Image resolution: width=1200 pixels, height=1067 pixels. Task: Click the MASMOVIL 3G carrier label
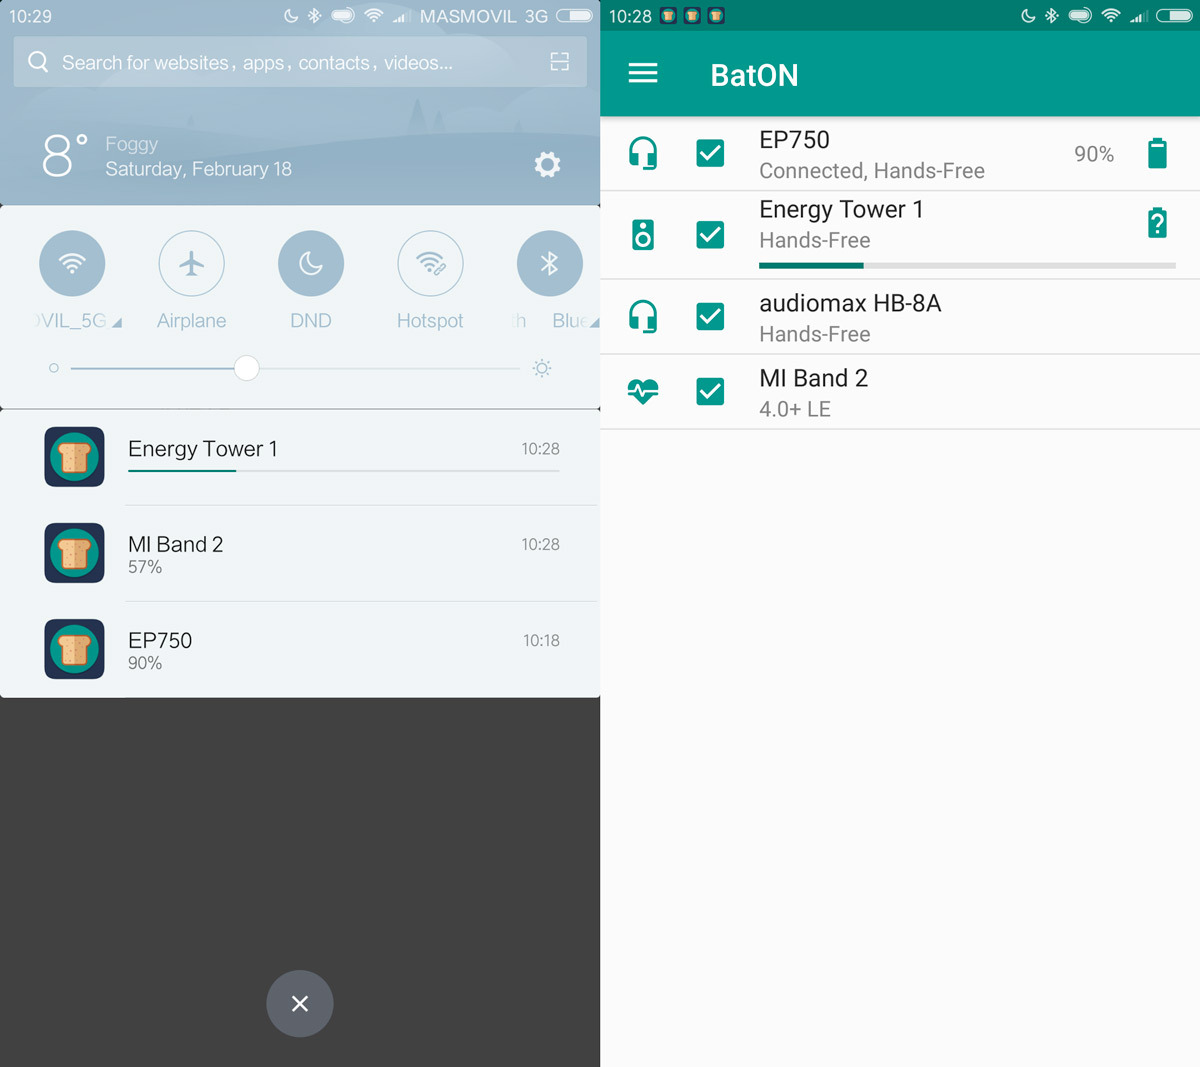coord(484,16)
